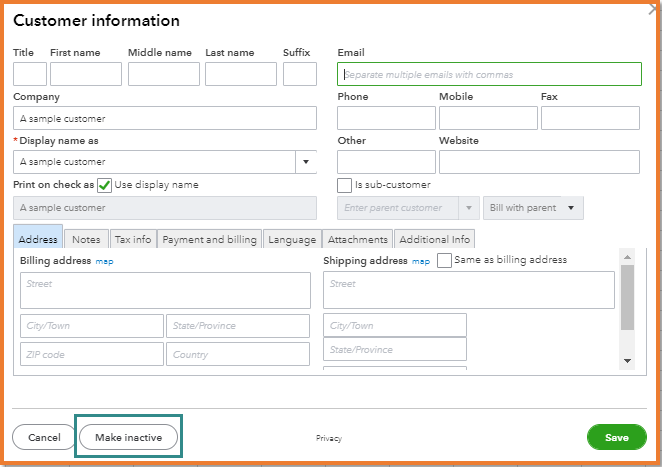
Task: Enable Same as billing address checkbox
Action: click(445, 260)
